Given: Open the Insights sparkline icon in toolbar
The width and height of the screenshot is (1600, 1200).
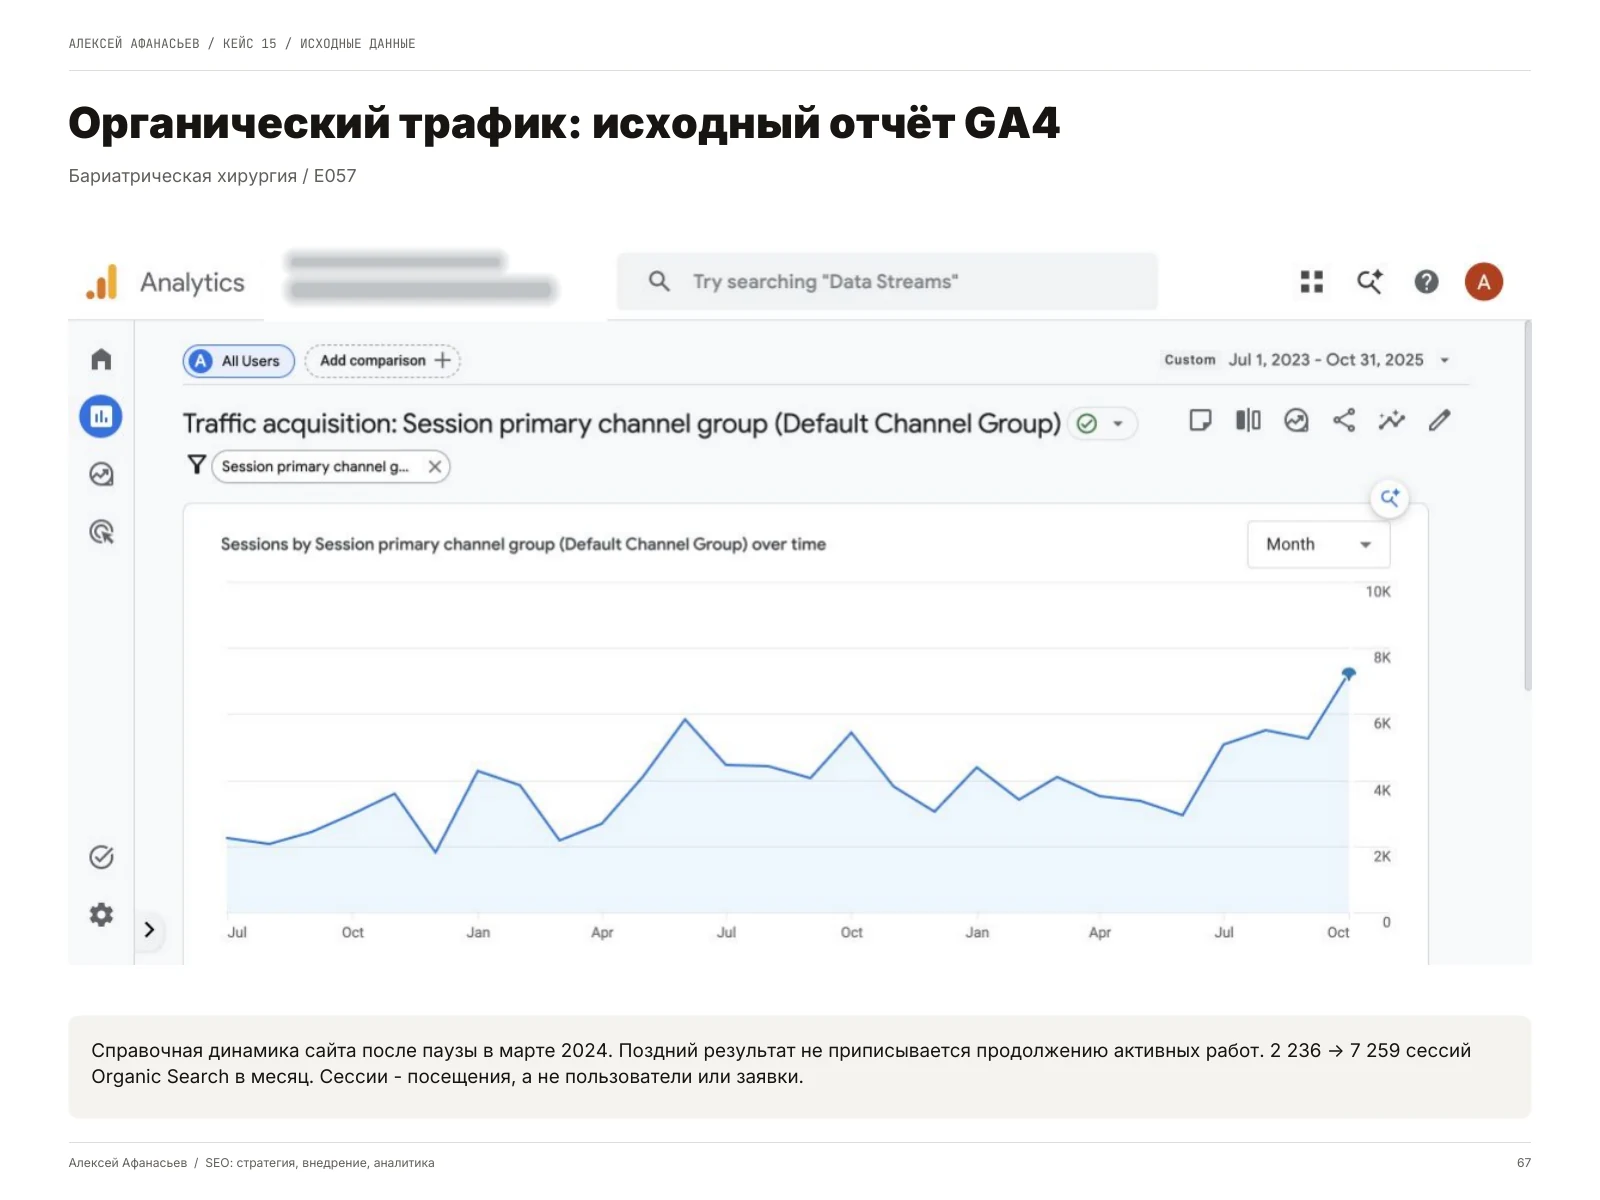Looking at the screenshot, I should (x=1392, y=420).
